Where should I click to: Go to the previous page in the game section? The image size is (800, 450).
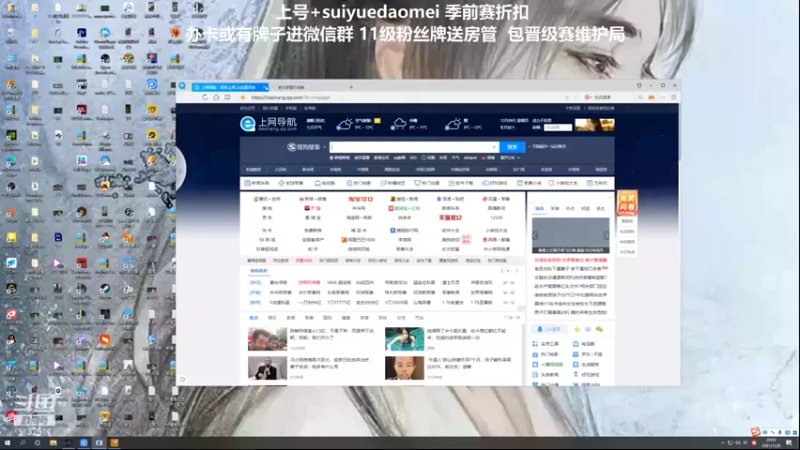(502, 271)
